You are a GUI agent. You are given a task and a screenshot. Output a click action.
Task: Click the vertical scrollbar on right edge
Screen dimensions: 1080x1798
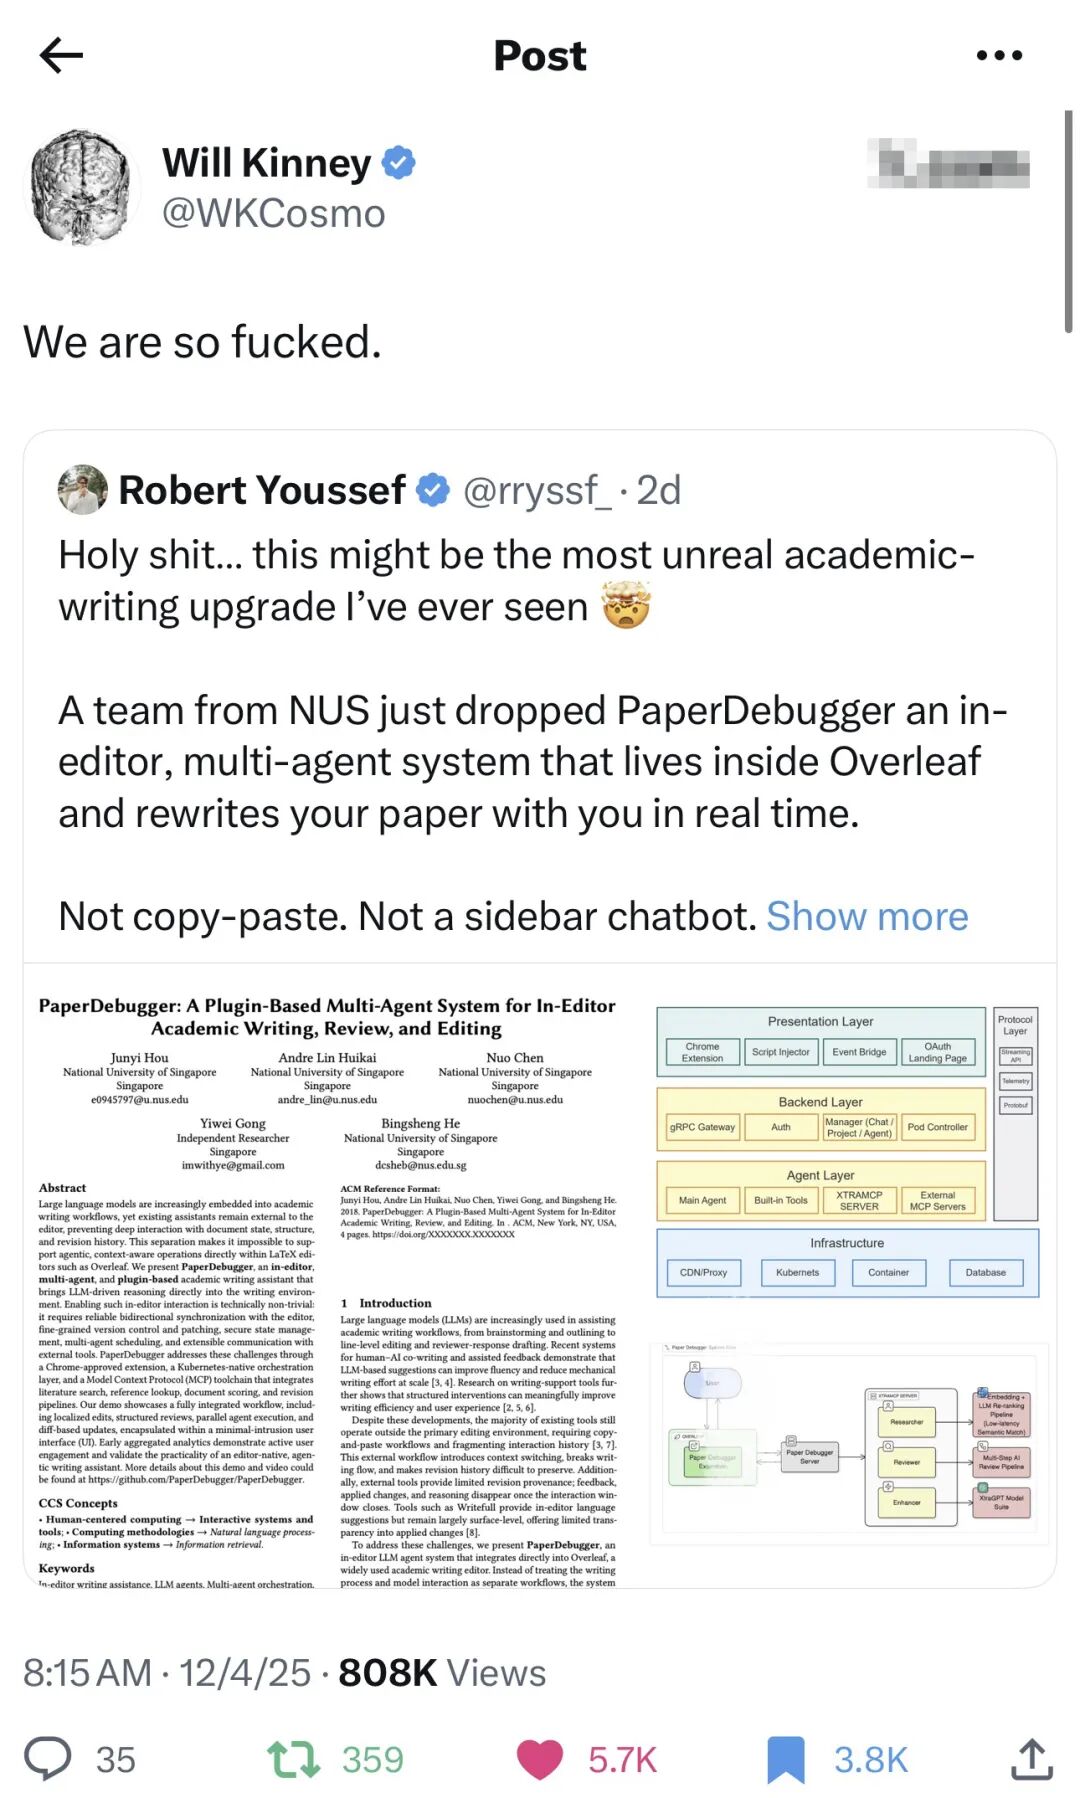coord(1068,220)
